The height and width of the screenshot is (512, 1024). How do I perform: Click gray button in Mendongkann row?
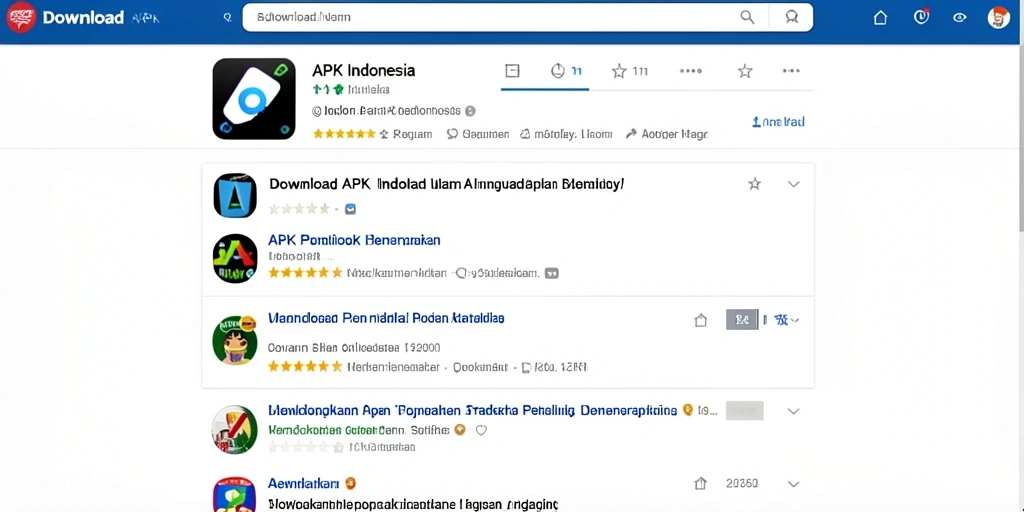click(744, 411)
